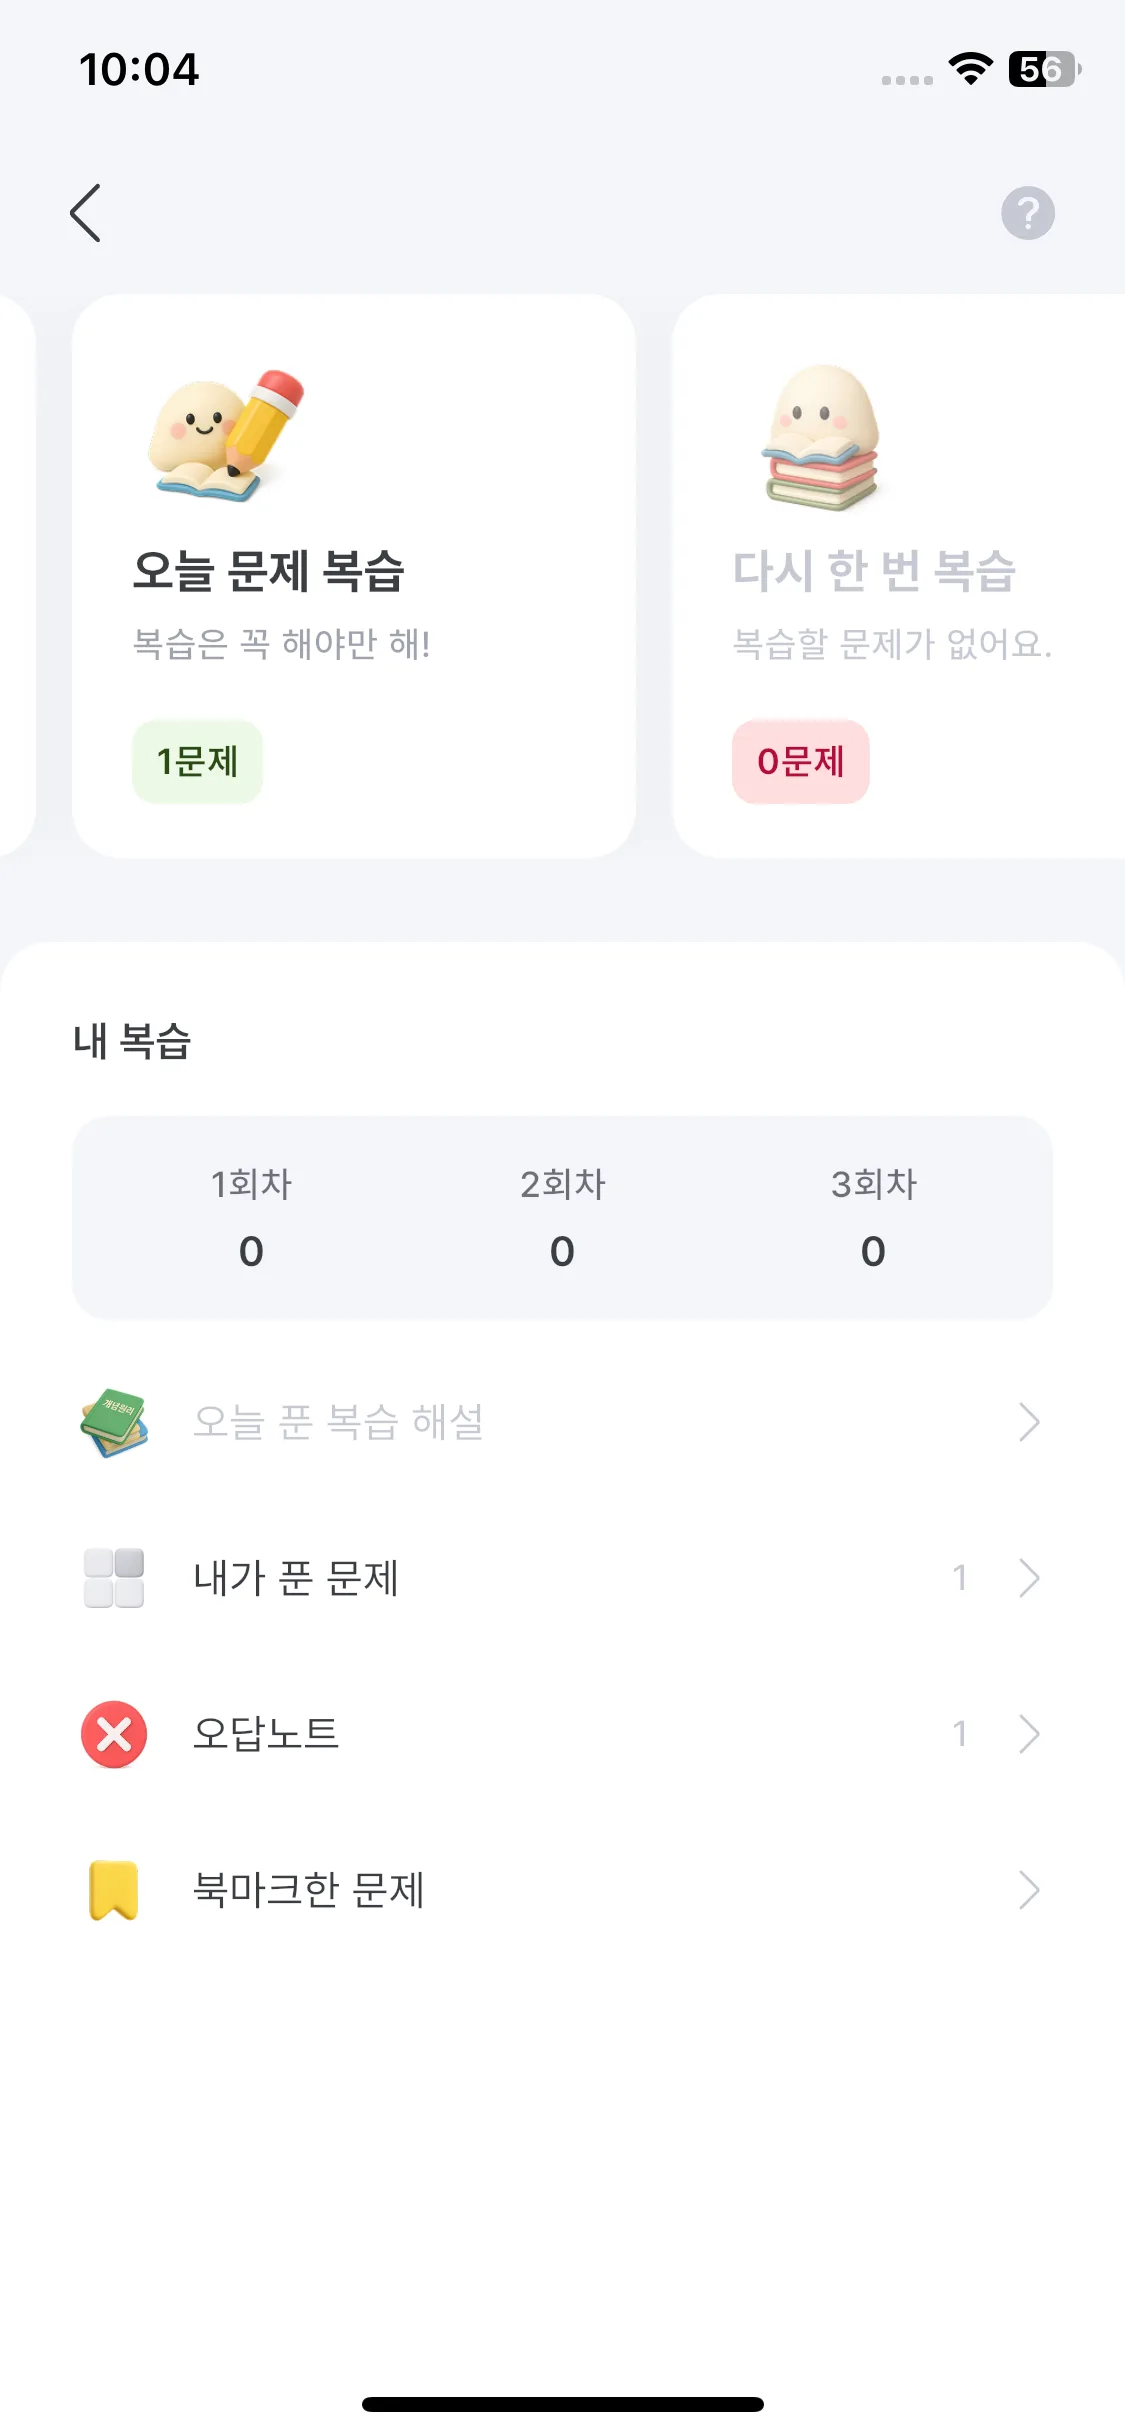Screen dimensions: 1125x2436
Task: Select the red 0문제 badge
Action: 800,762
